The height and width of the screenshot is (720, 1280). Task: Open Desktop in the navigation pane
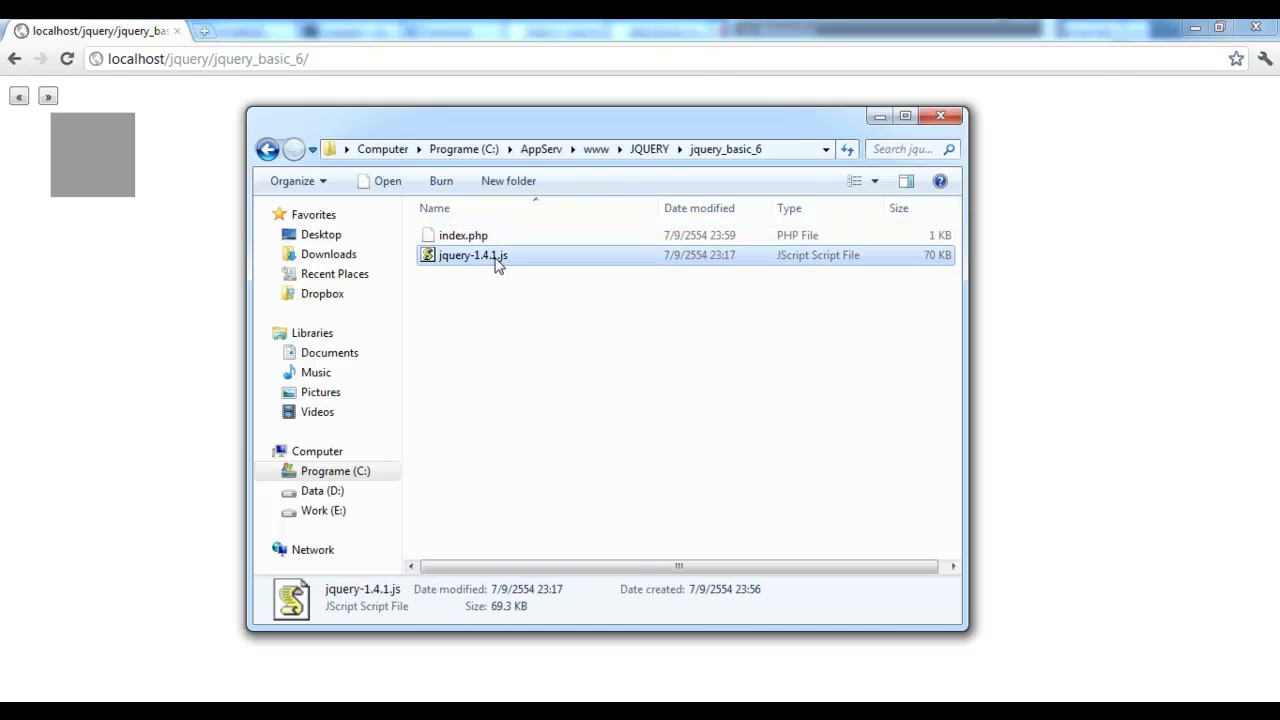pos(320,235)
